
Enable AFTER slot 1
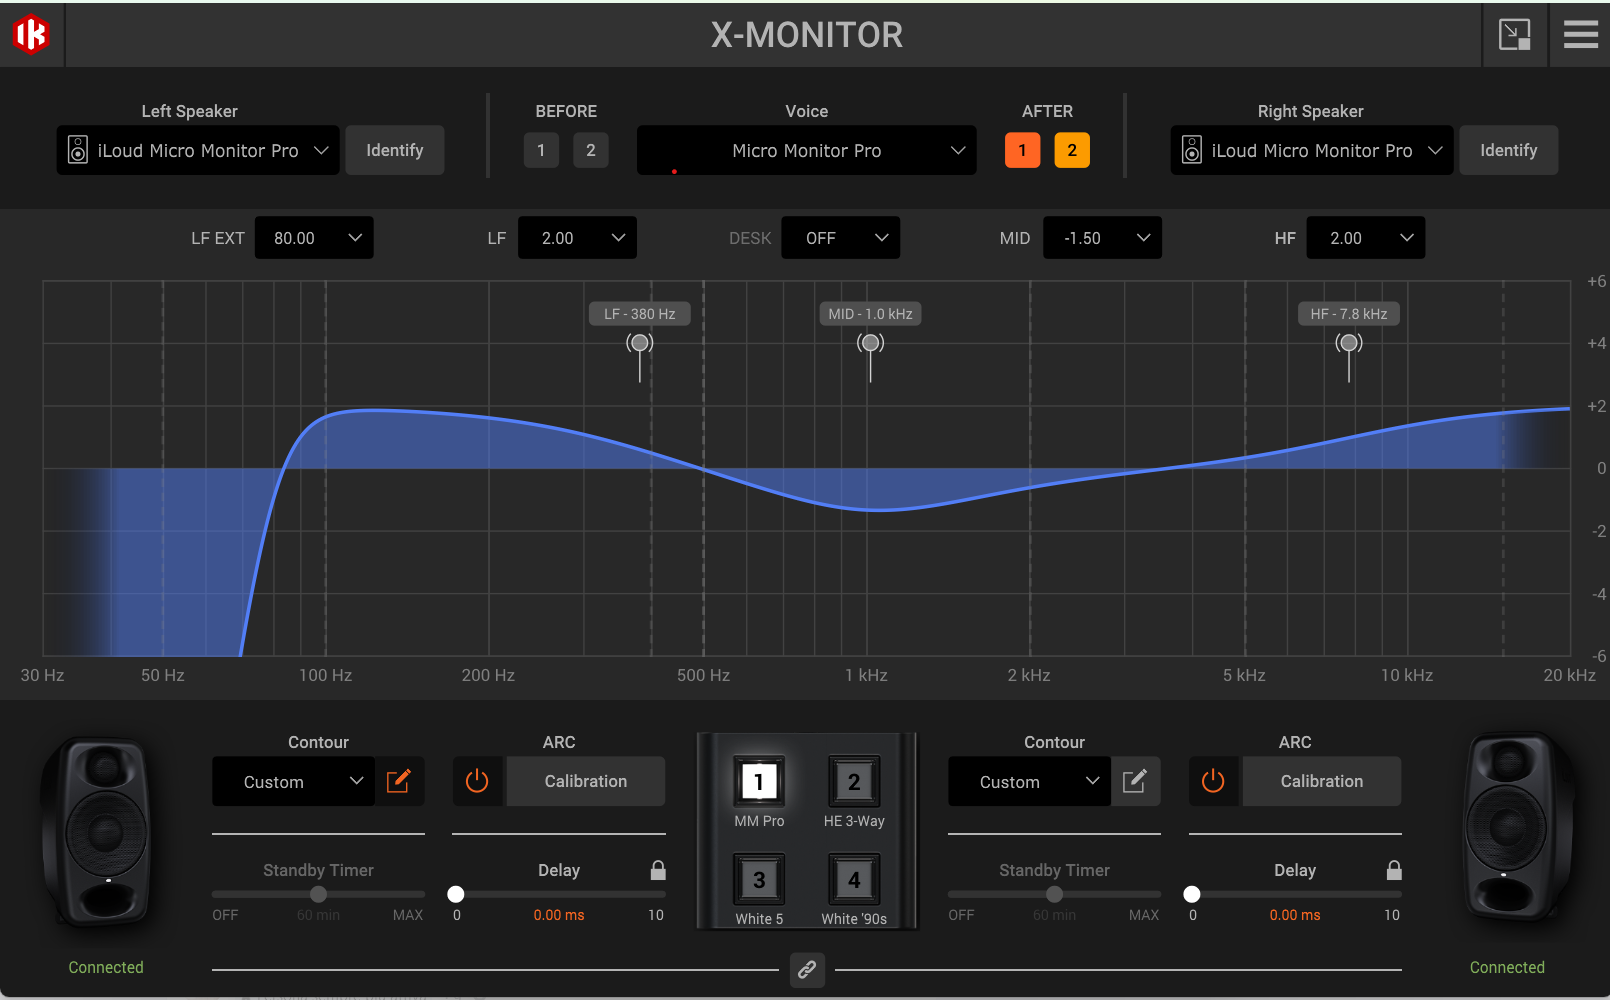[x=1022, y=151]
